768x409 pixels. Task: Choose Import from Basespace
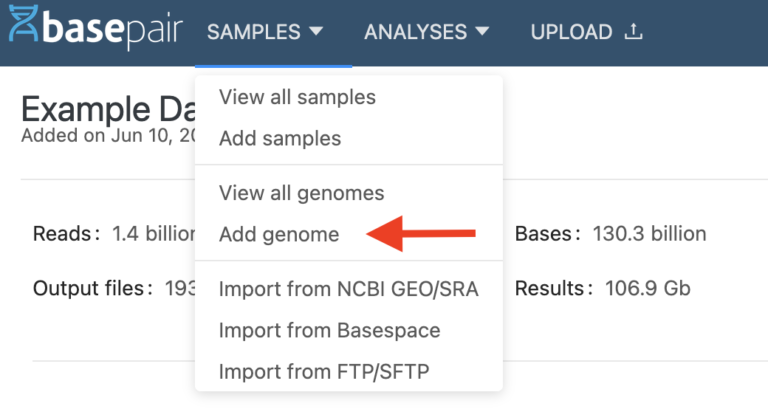(329, 330)
